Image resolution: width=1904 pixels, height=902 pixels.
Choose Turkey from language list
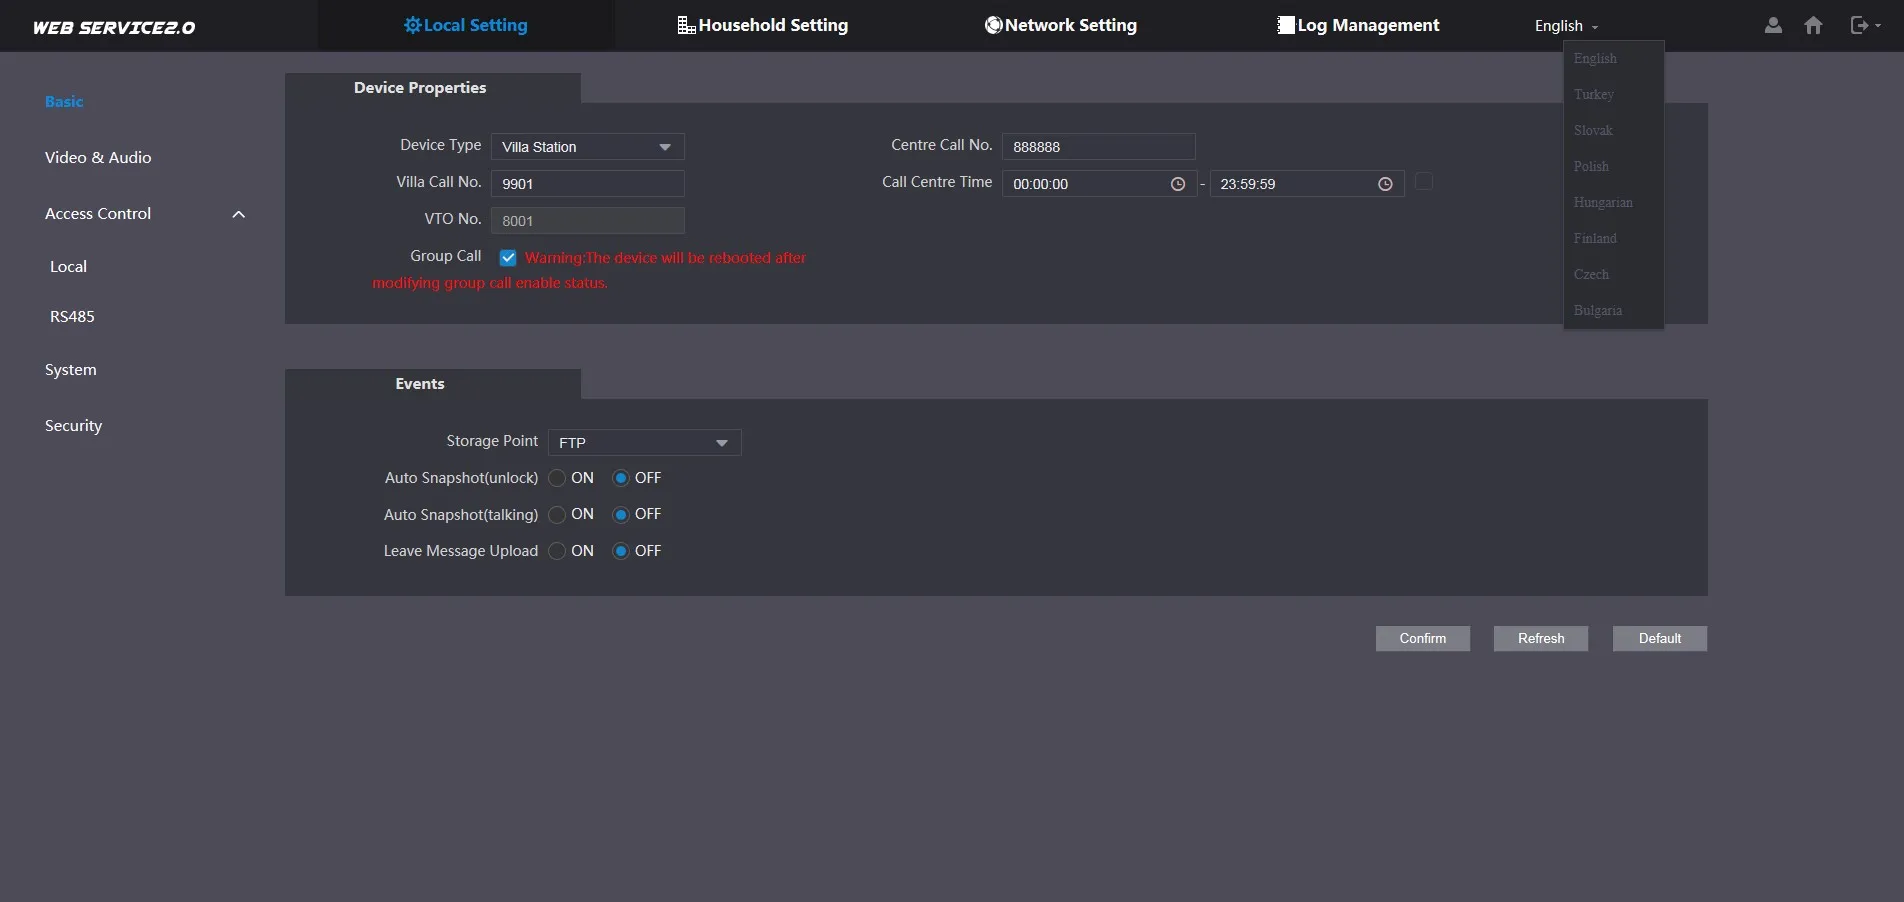click(1613, 95)
